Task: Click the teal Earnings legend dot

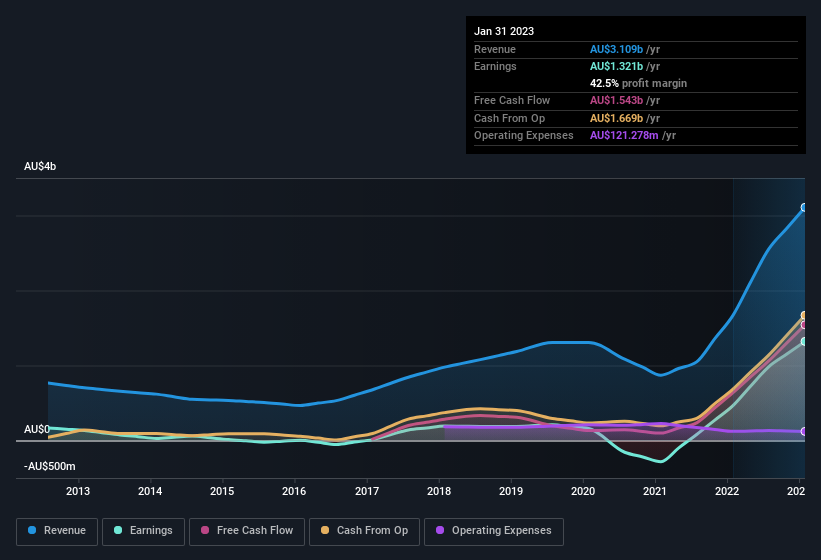Action: (x=117, y=531)
